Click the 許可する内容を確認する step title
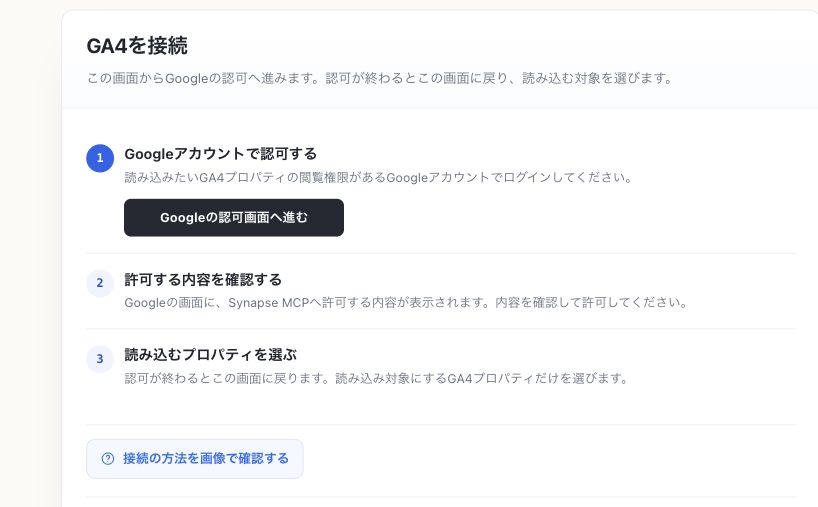The width and height of the screenshot is (818, 507). pyautogui.click(x=203, y=280)
